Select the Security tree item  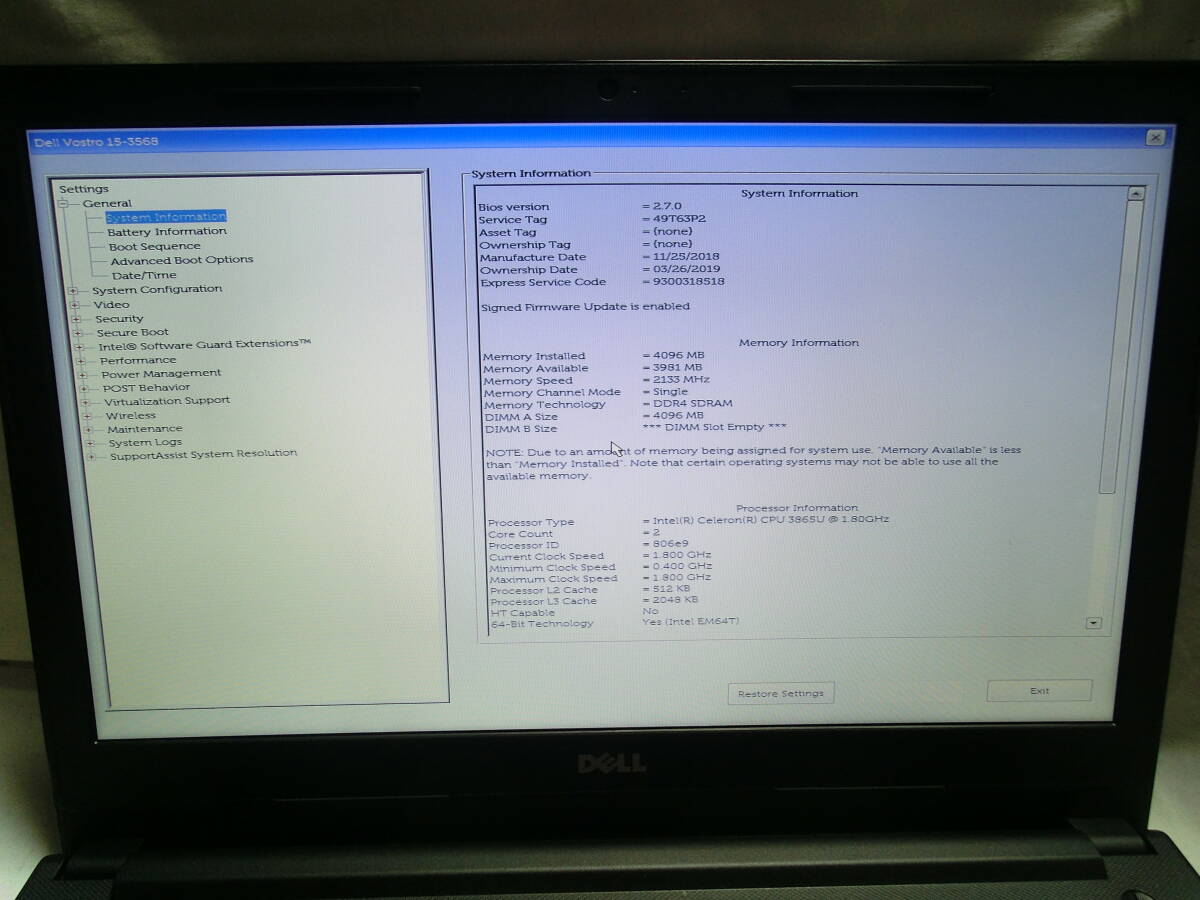(120, 319)
